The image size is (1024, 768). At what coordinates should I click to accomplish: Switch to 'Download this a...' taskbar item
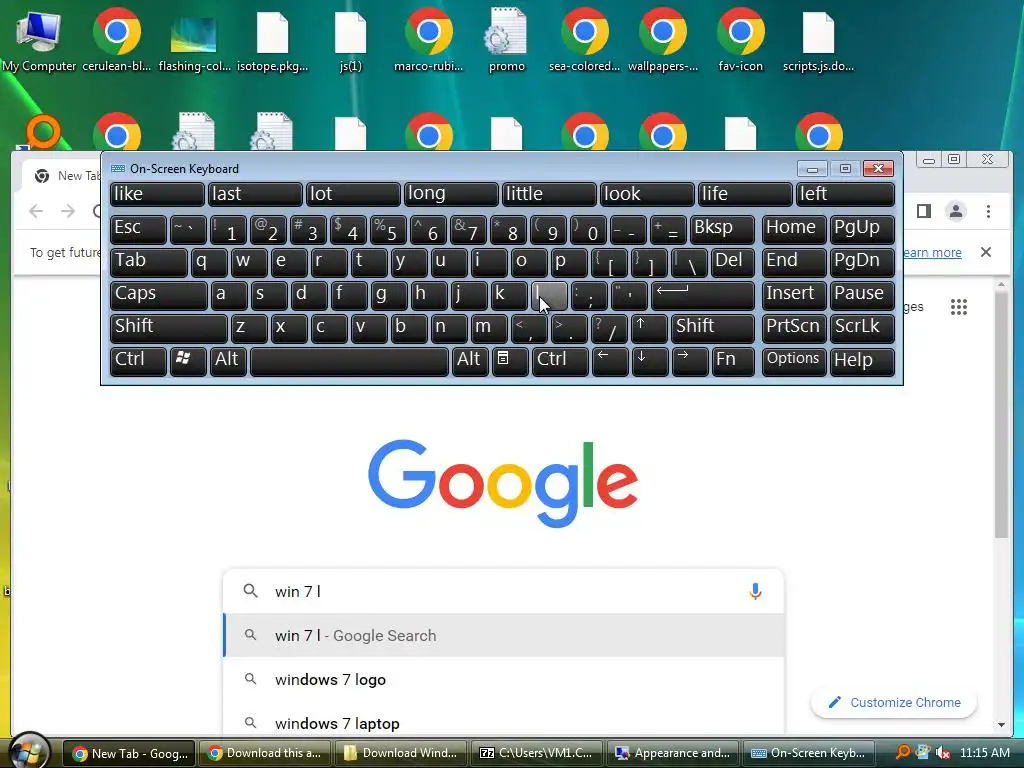264,753
